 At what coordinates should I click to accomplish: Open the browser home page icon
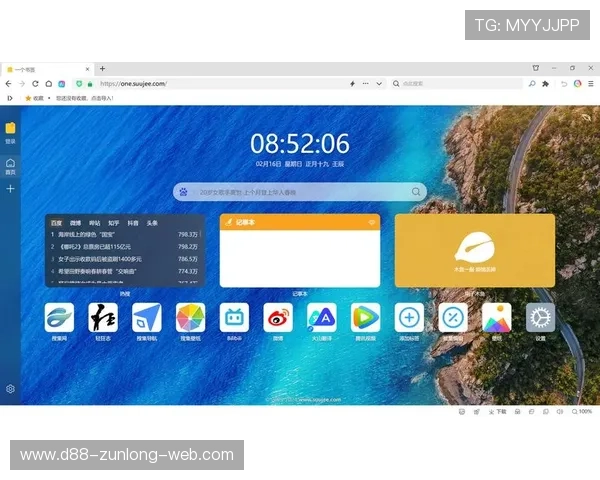49,83
